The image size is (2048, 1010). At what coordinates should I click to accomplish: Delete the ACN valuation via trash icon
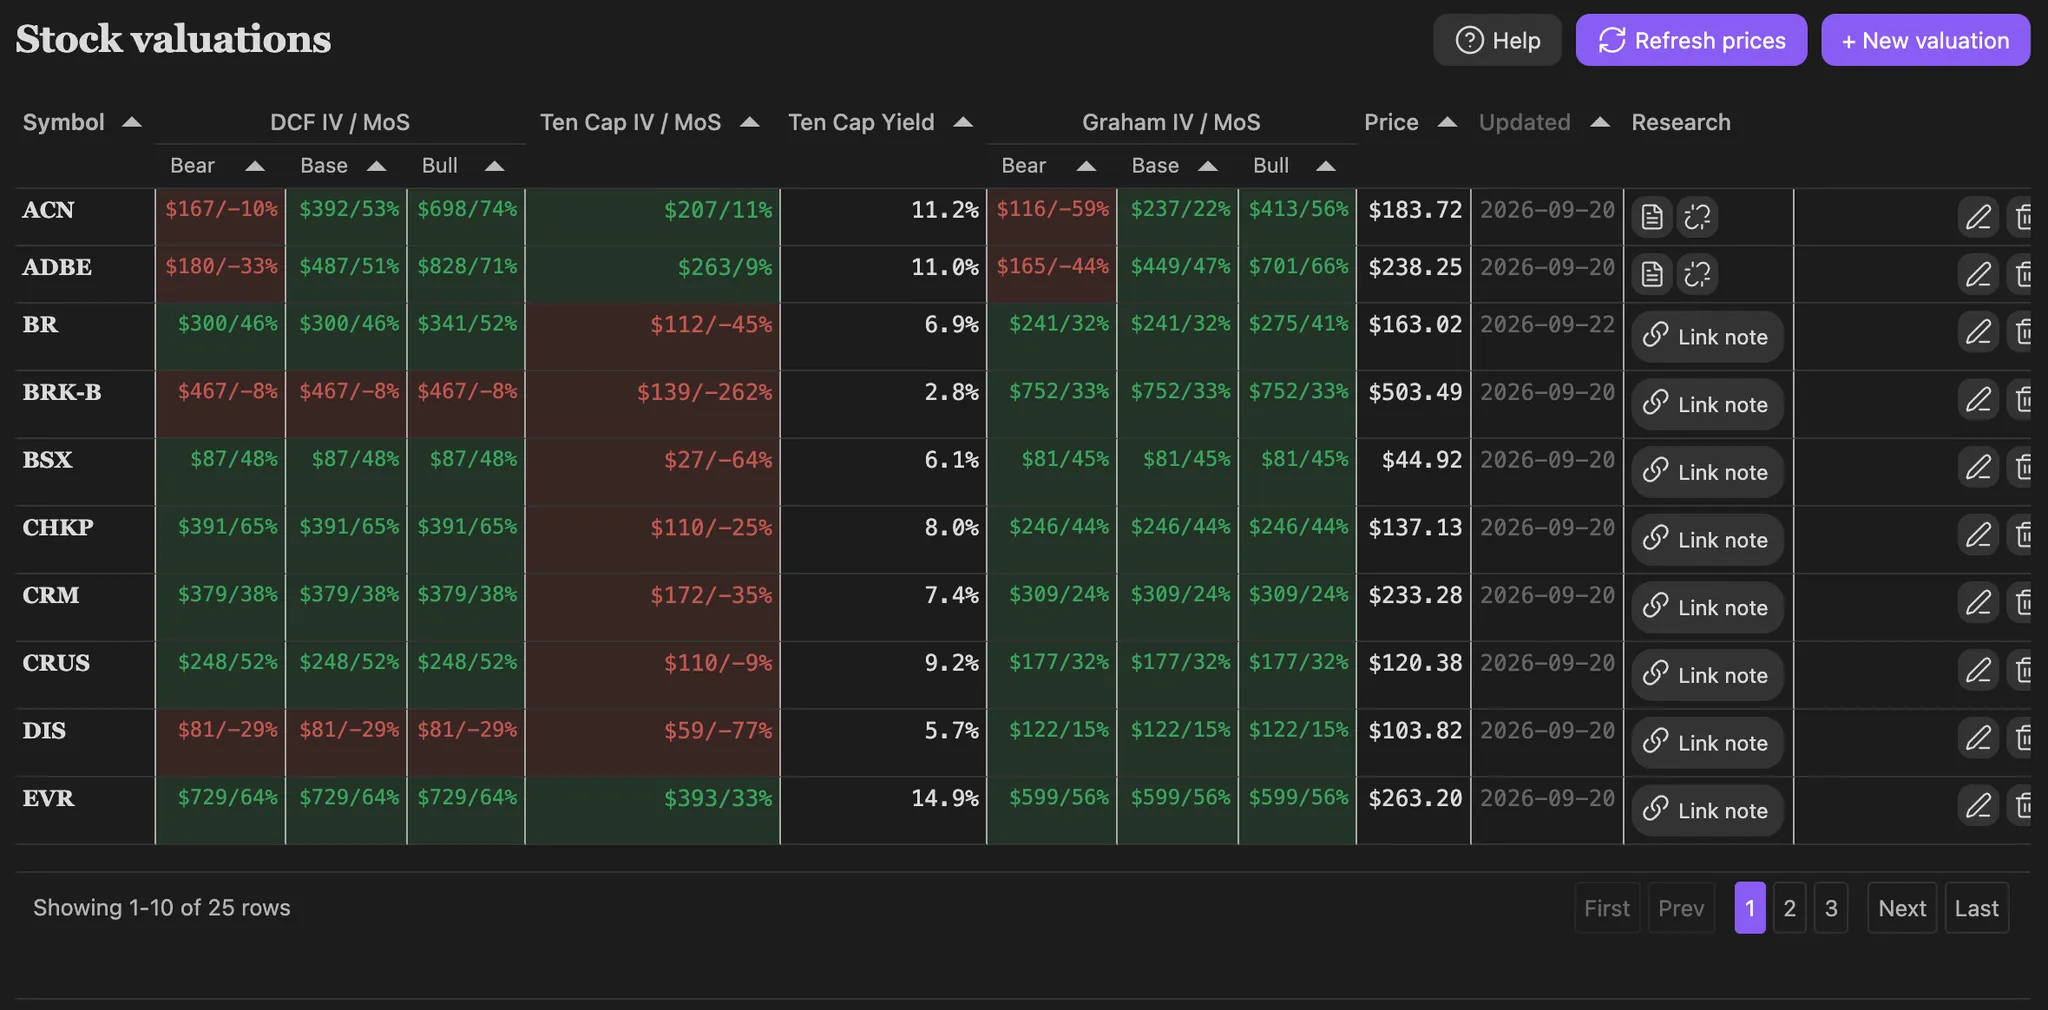click(2021, 217)
